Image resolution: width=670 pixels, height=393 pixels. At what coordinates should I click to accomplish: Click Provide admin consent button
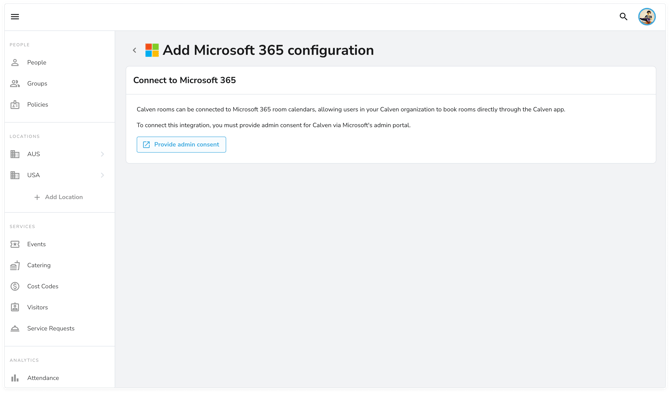181,145
